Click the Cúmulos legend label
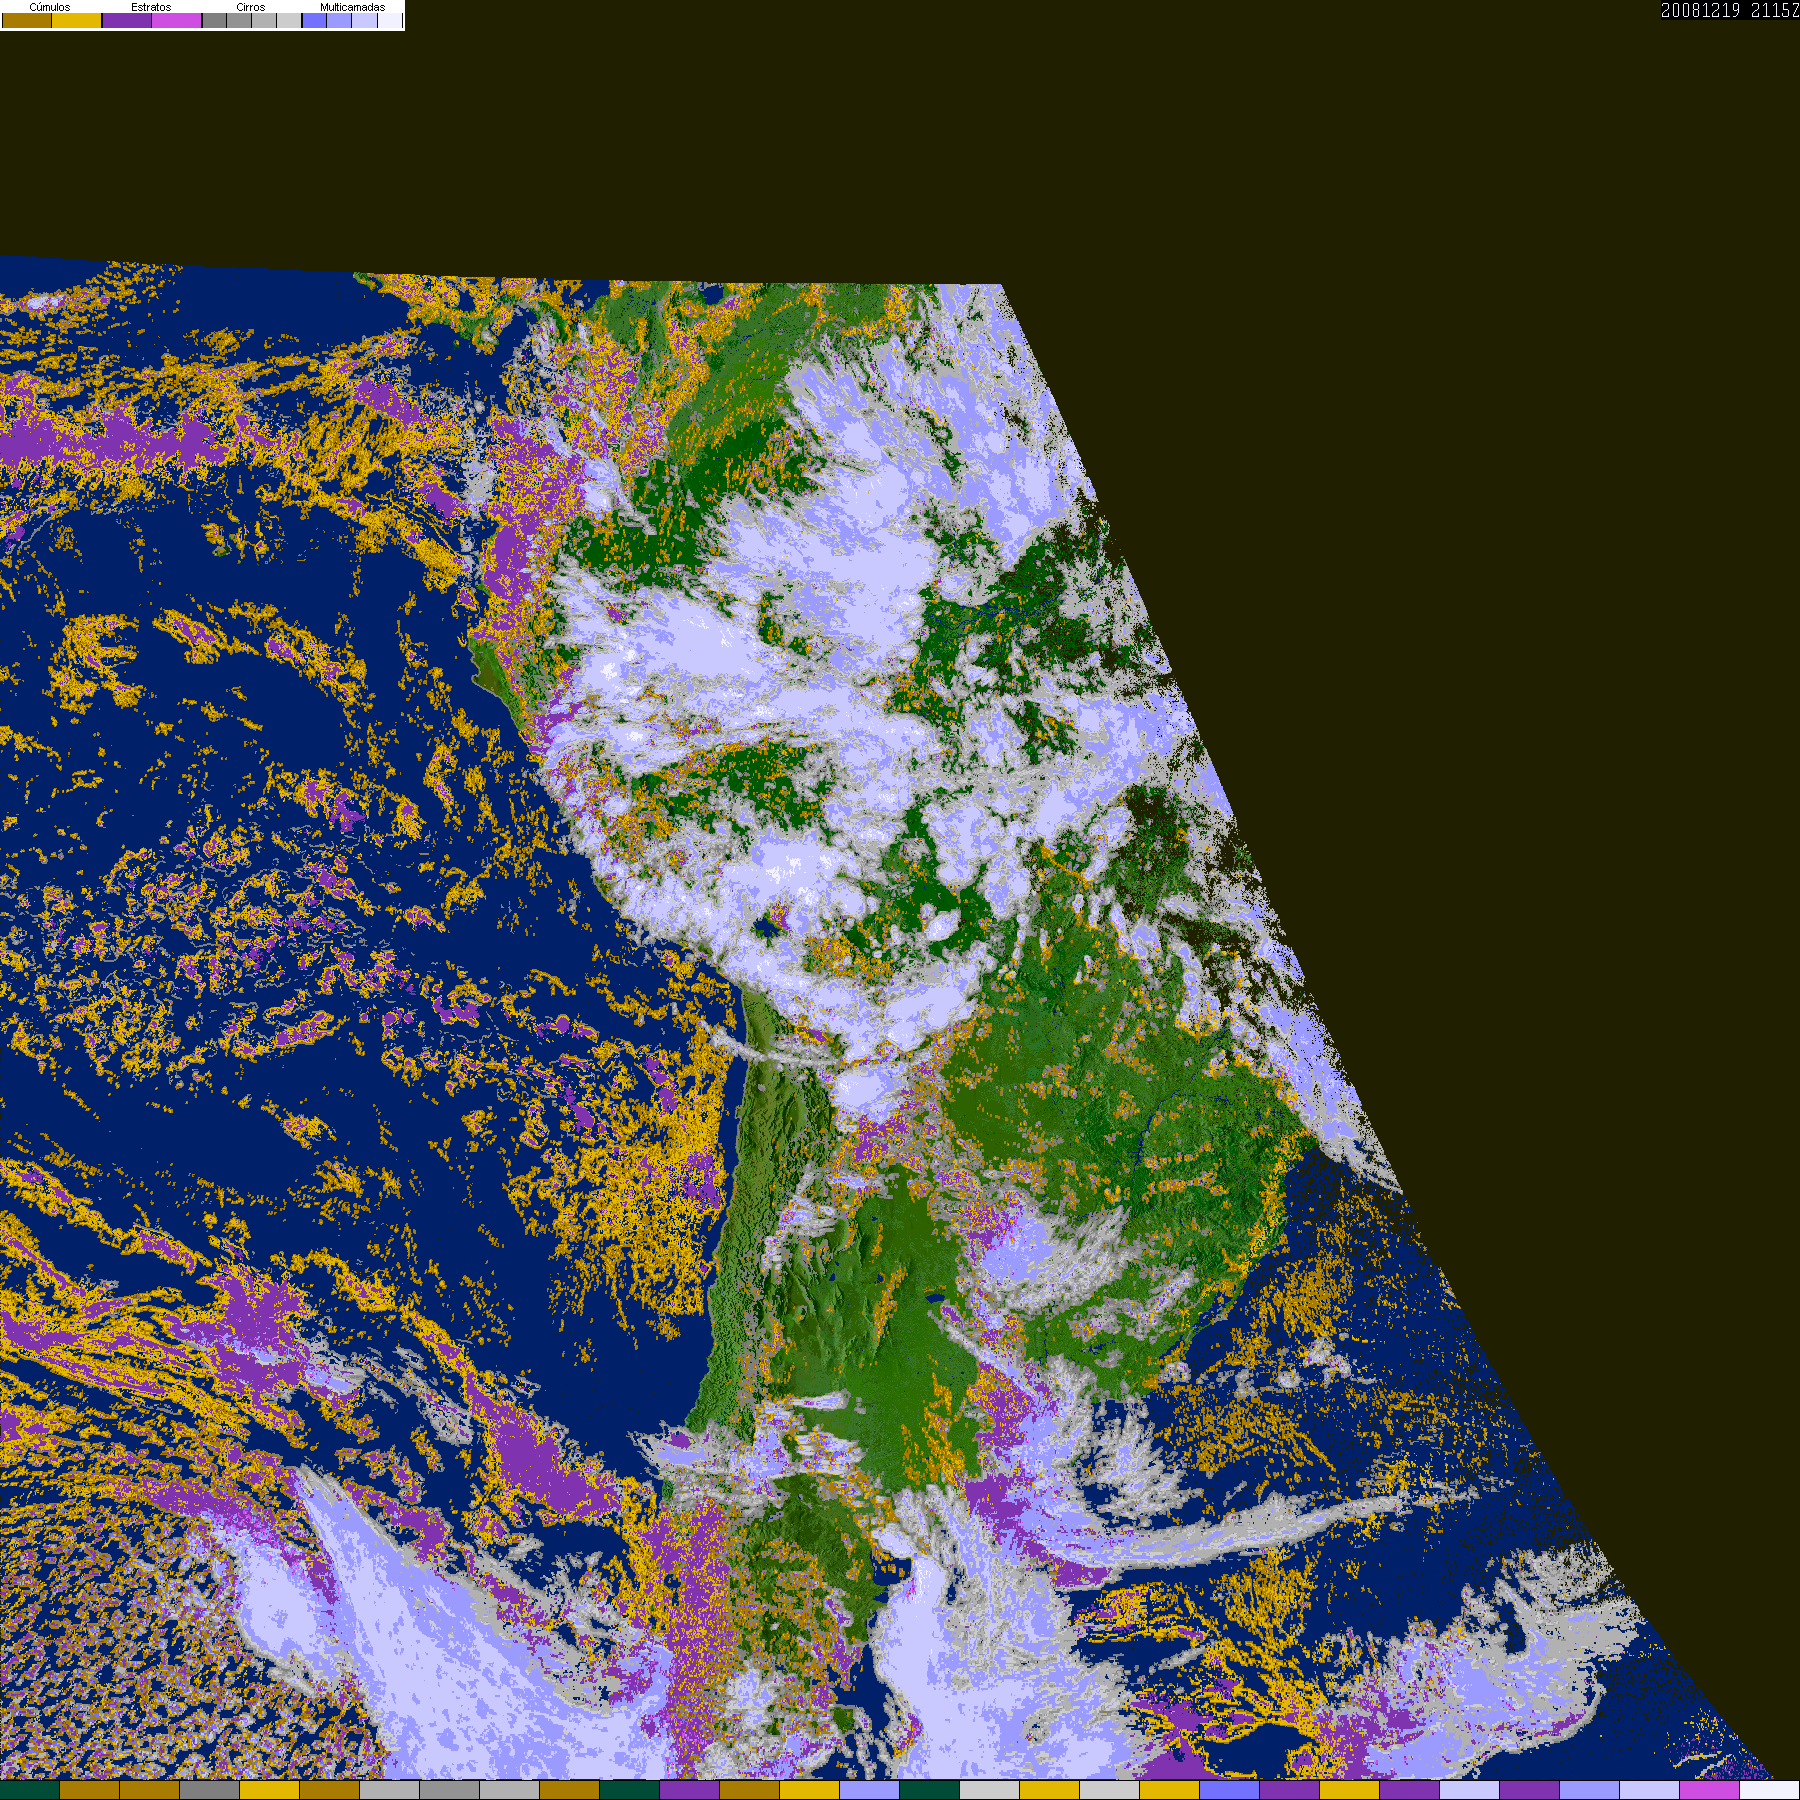 tap(50, 7)
